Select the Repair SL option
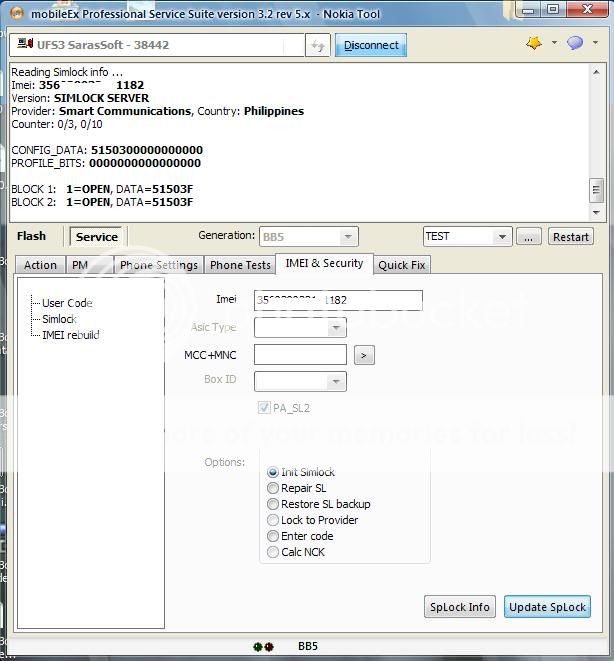 click(297, 488)
